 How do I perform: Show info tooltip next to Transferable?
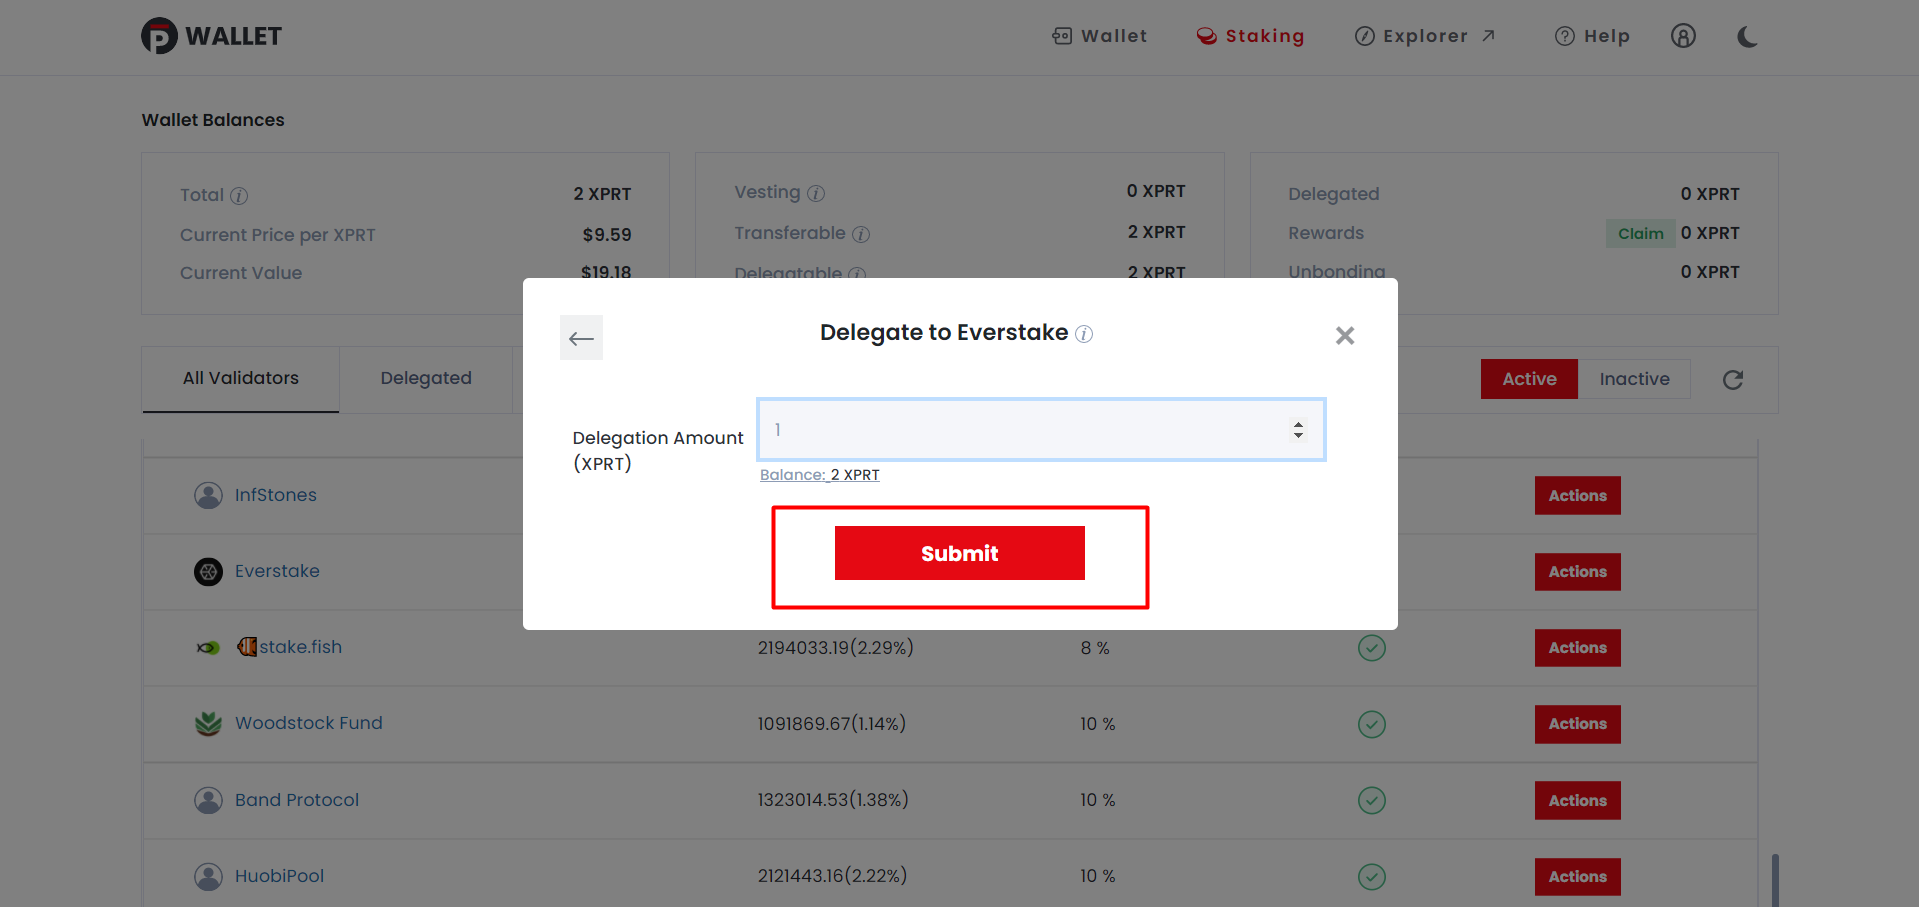point(861,234)
